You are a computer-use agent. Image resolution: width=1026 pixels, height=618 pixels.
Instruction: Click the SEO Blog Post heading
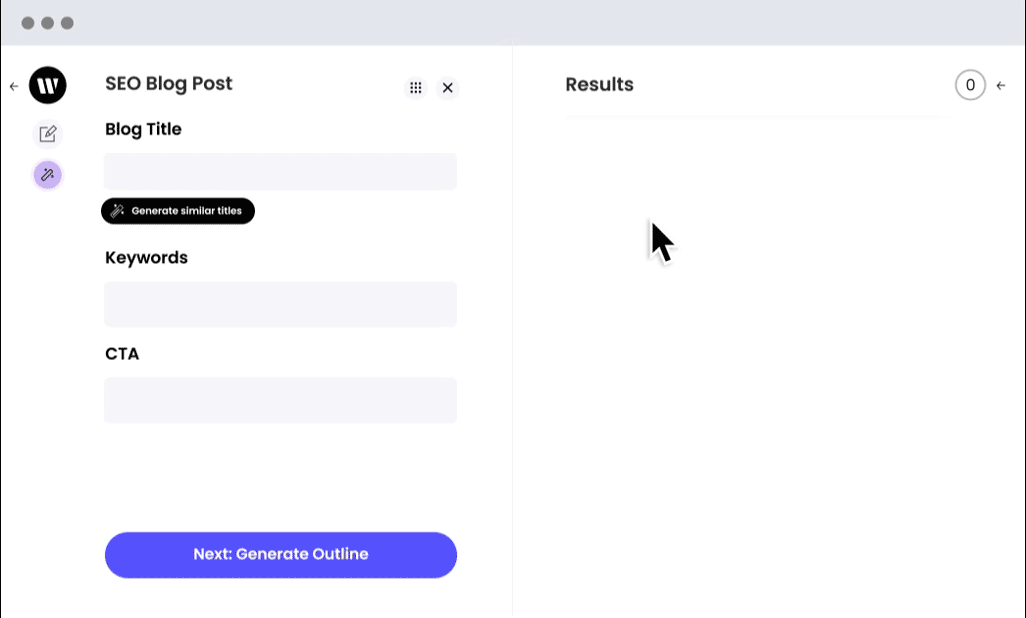pos(169,84)
